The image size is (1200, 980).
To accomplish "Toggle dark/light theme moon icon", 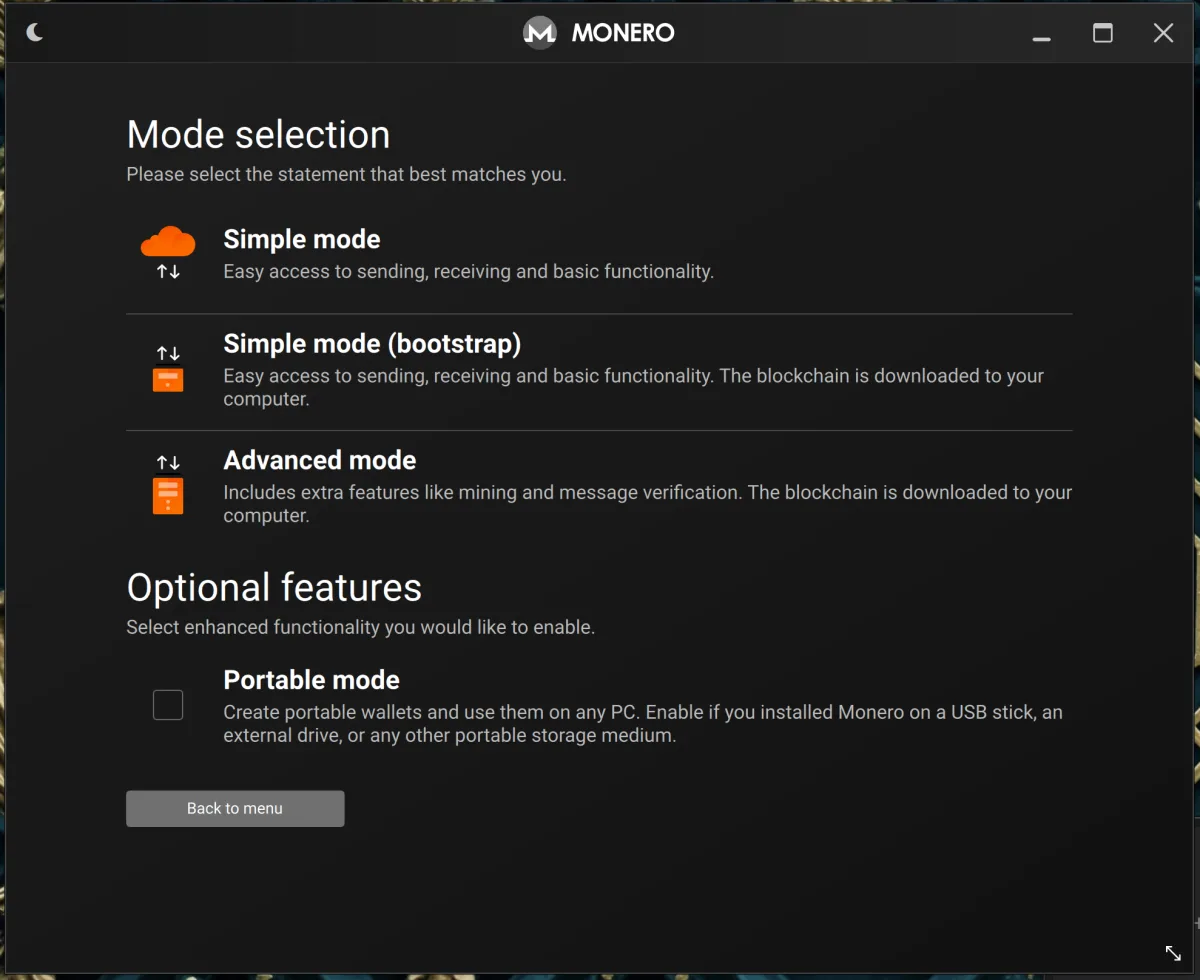I will pyautogui.click(x=35, y=33).
